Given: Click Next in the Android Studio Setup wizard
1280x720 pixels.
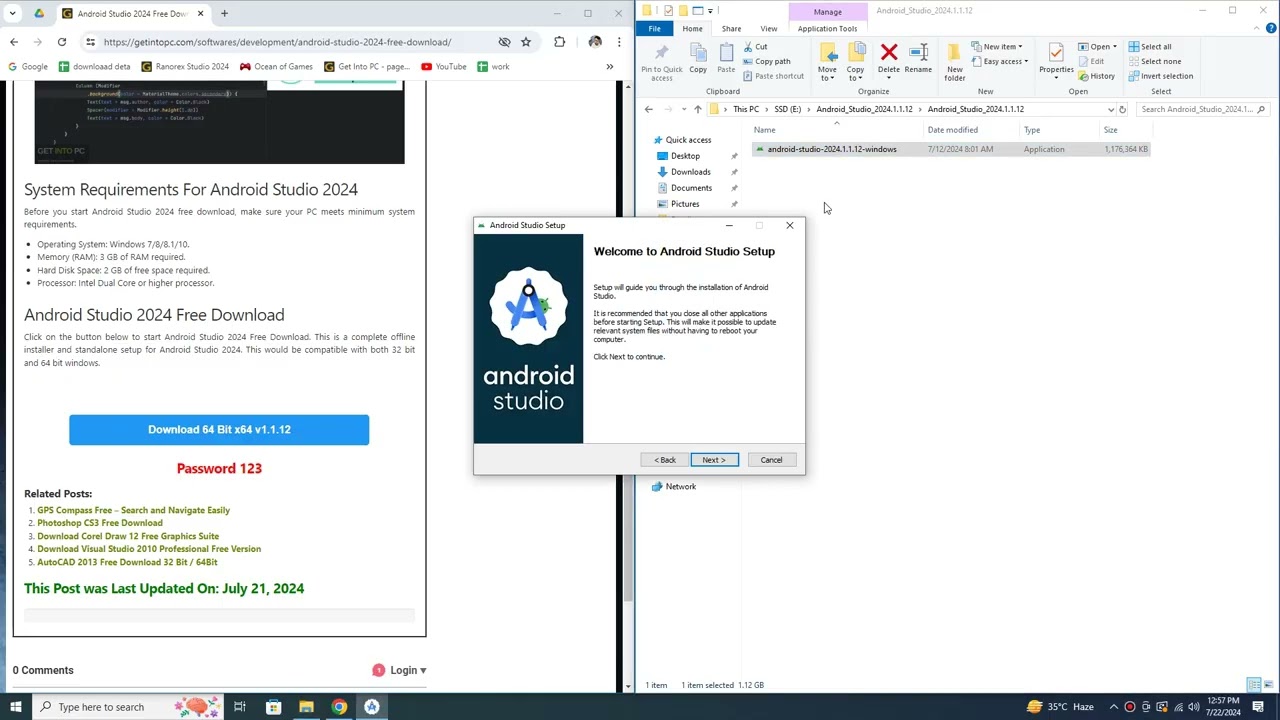Looking at the screenshot, I should [x=714, y=460].
